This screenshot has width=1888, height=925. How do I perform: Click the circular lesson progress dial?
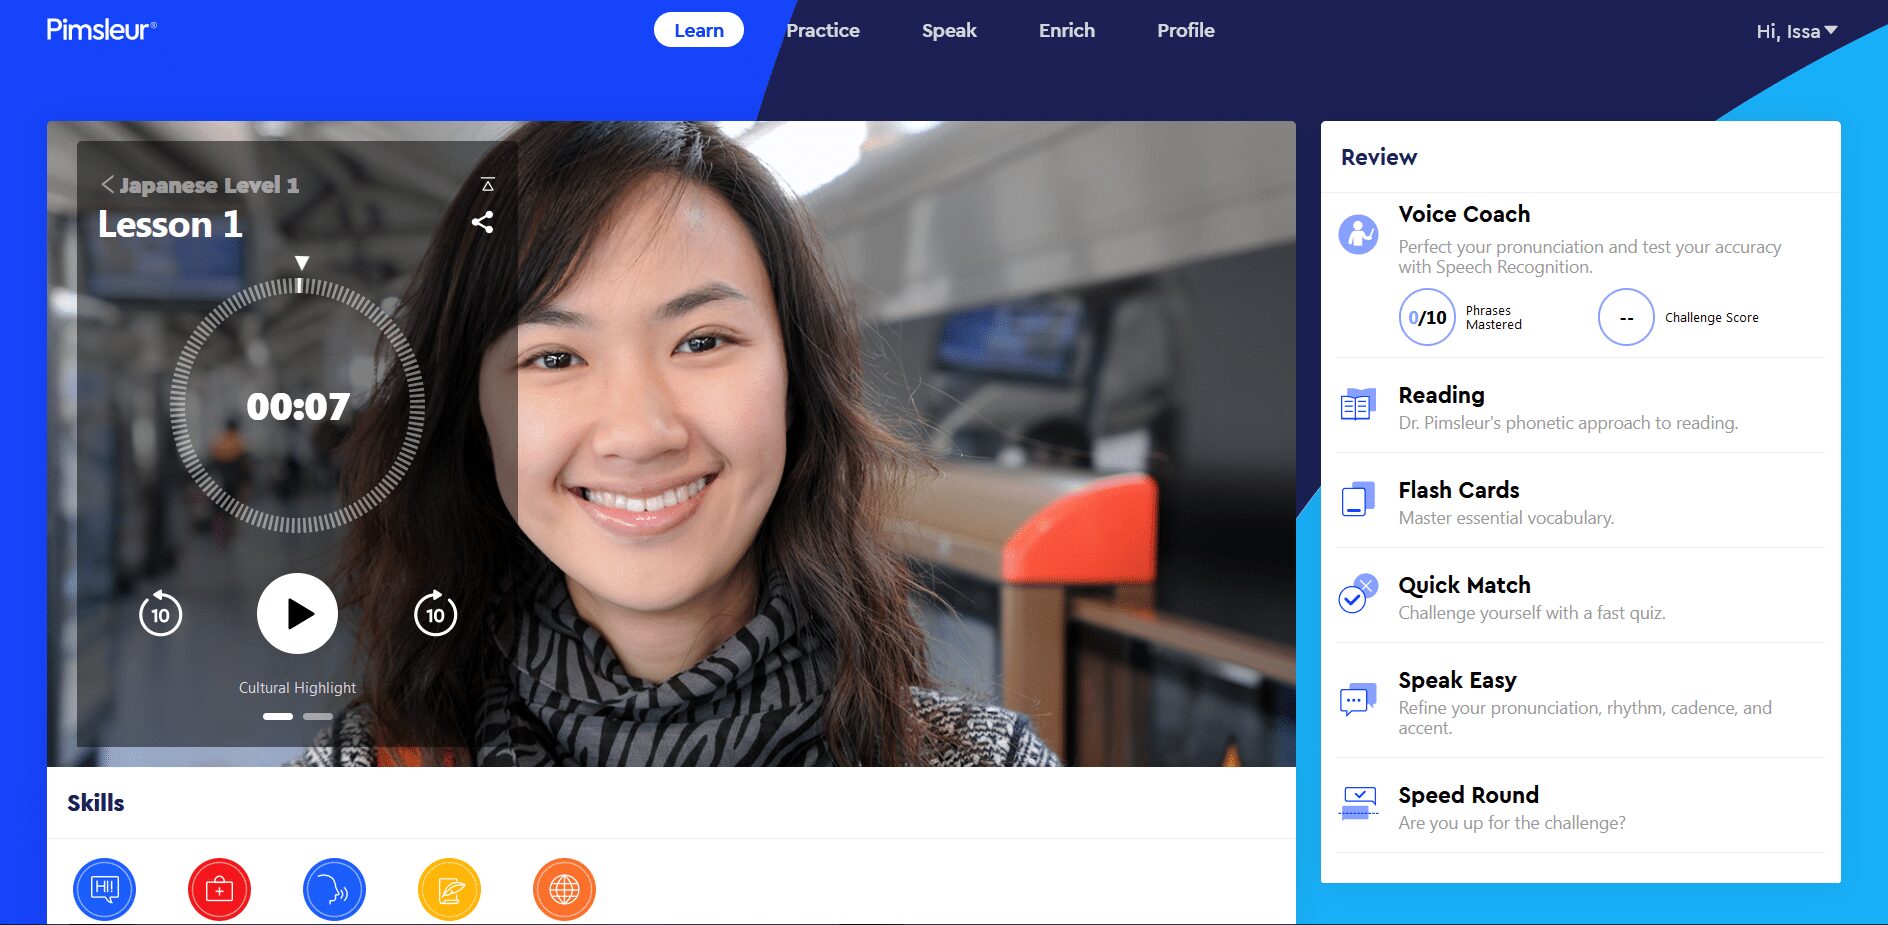click(x=297, y=405)
